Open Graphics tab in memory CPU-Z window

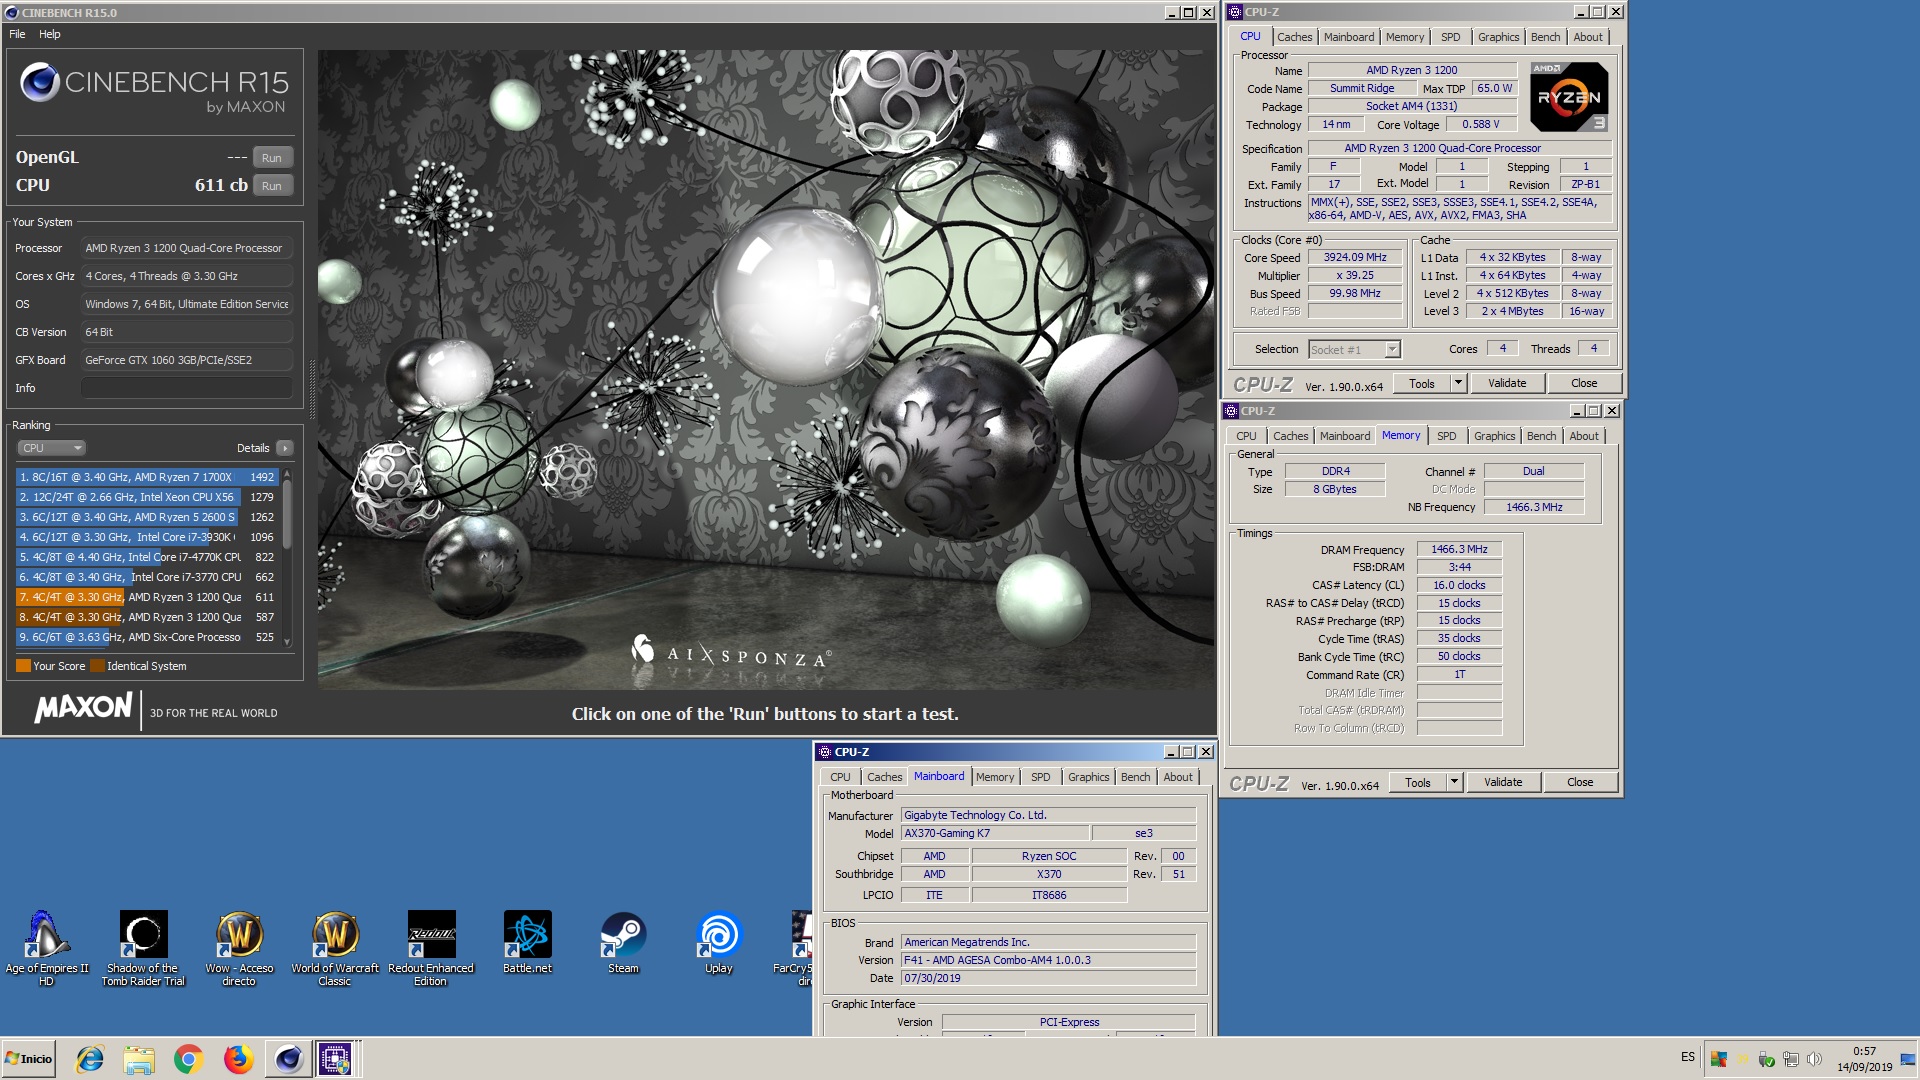pyautogui.click(x=1494, y=436)
